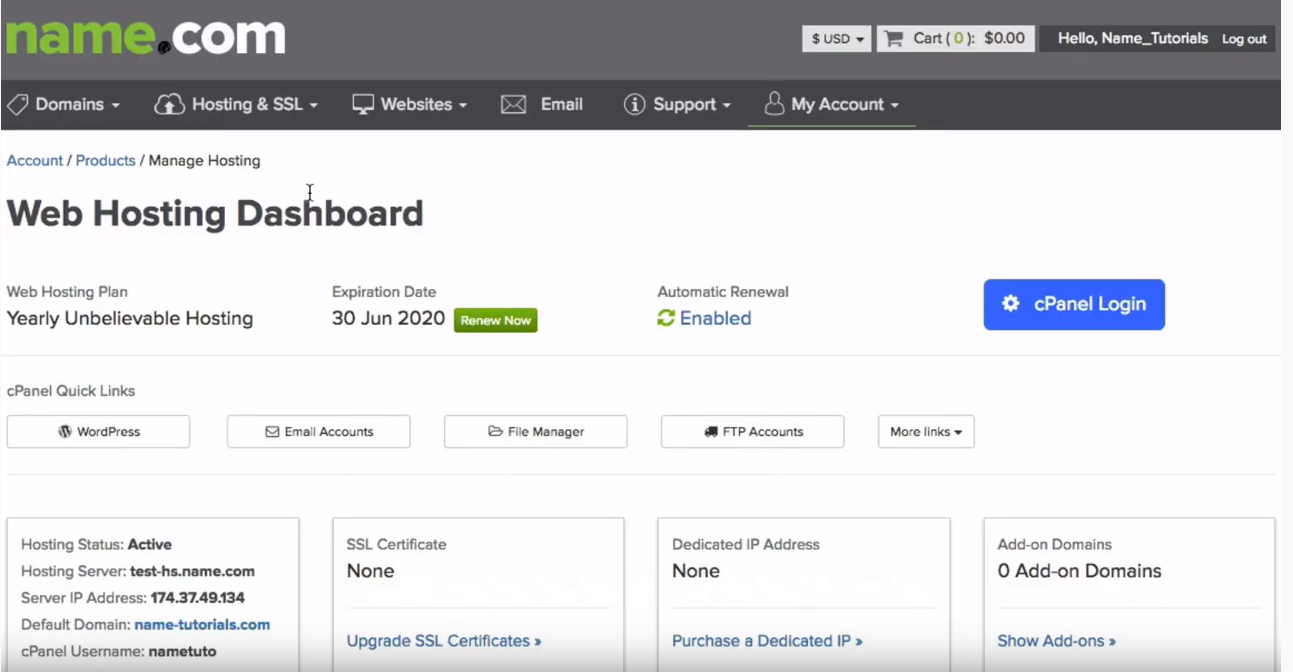Click the Hosting Status Active text
Viewport: 1293px width, 672px height.
[x=96, y=545]
